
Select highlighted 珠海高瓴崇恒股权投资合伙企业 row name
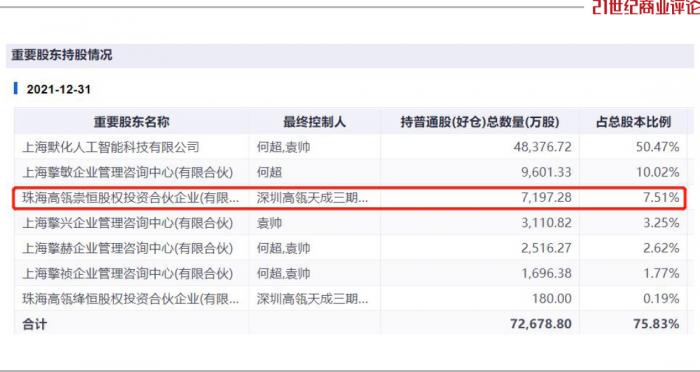click(130, 197)
